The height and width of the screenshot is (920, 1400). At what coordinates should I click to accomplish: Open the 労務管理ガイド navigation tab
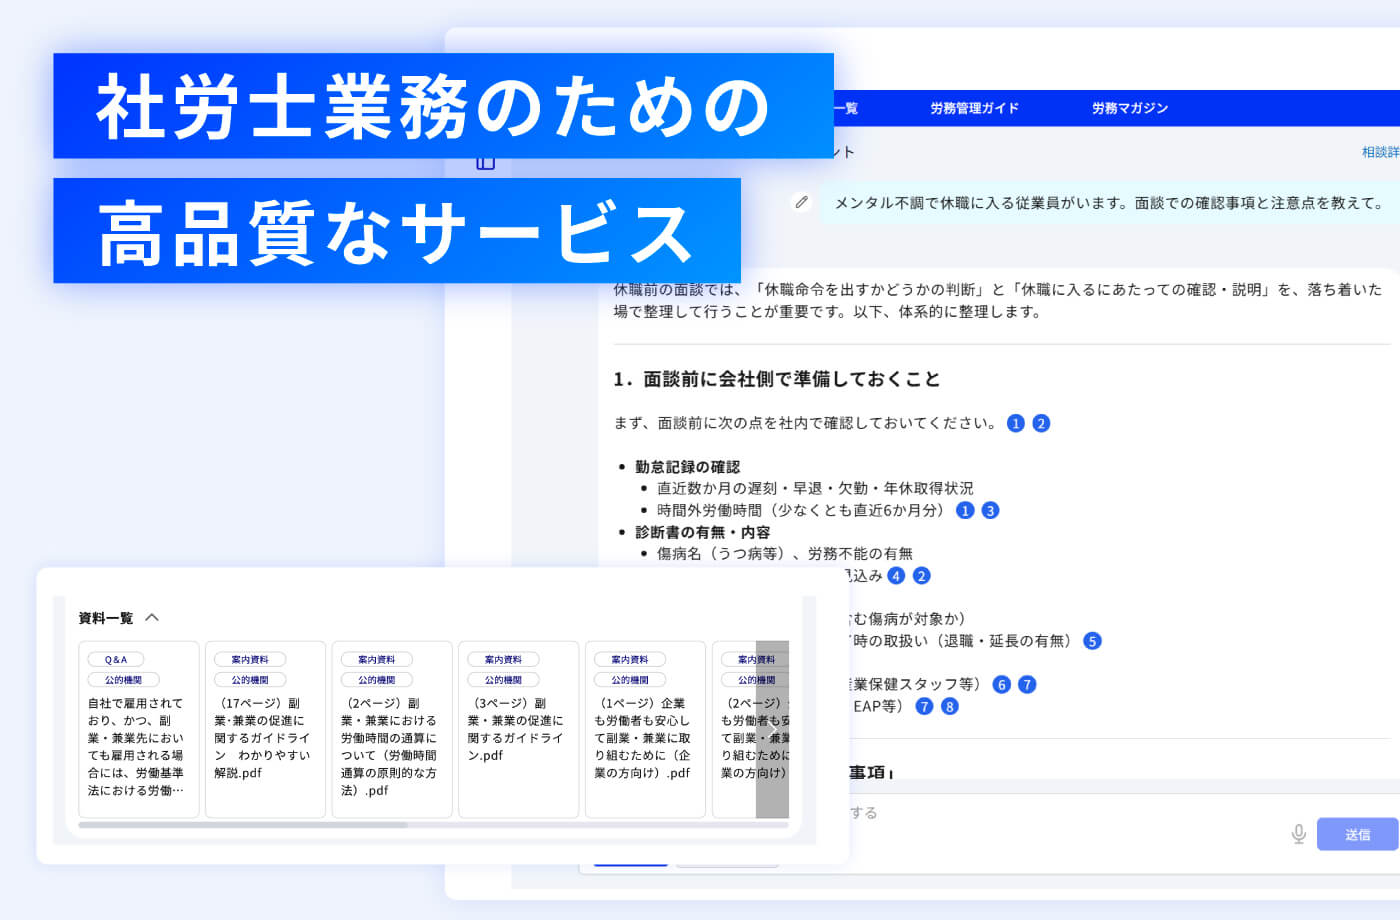974,108
